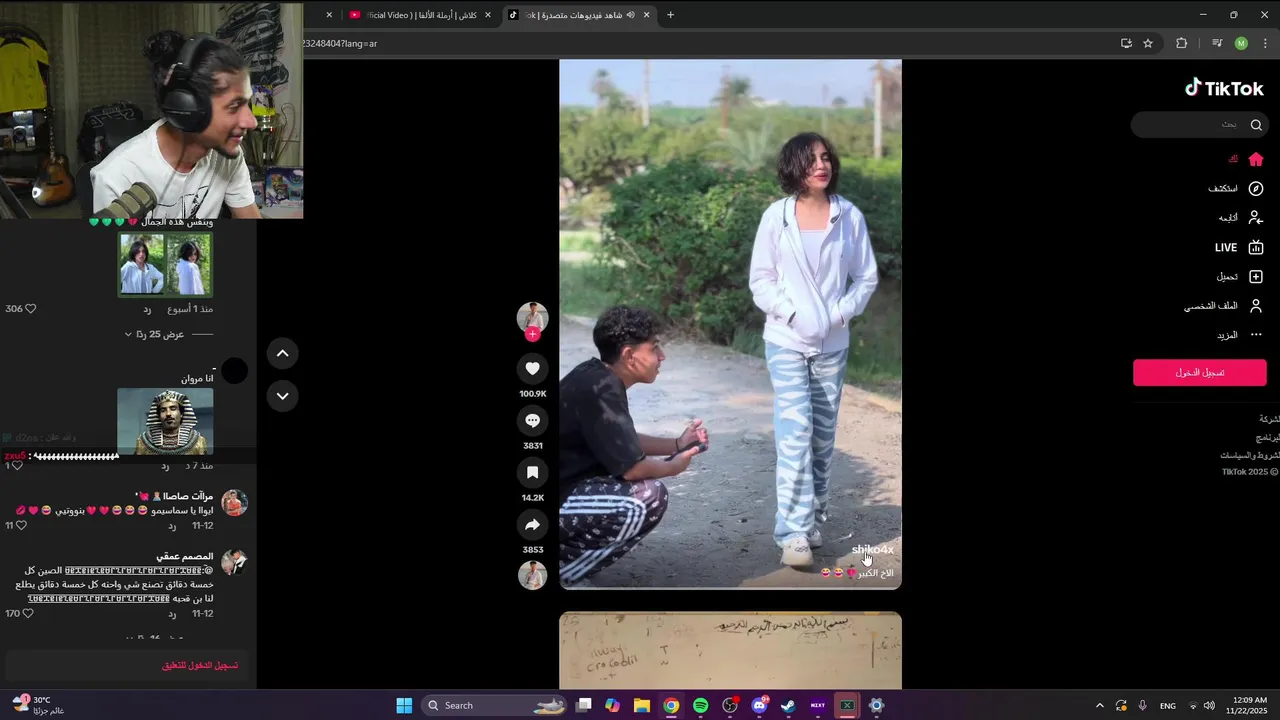Go to the next video with down arrow
Image resolution: width=1280 pixels, height=720 pixels.
pyautogui.click(x=282, y=396)
